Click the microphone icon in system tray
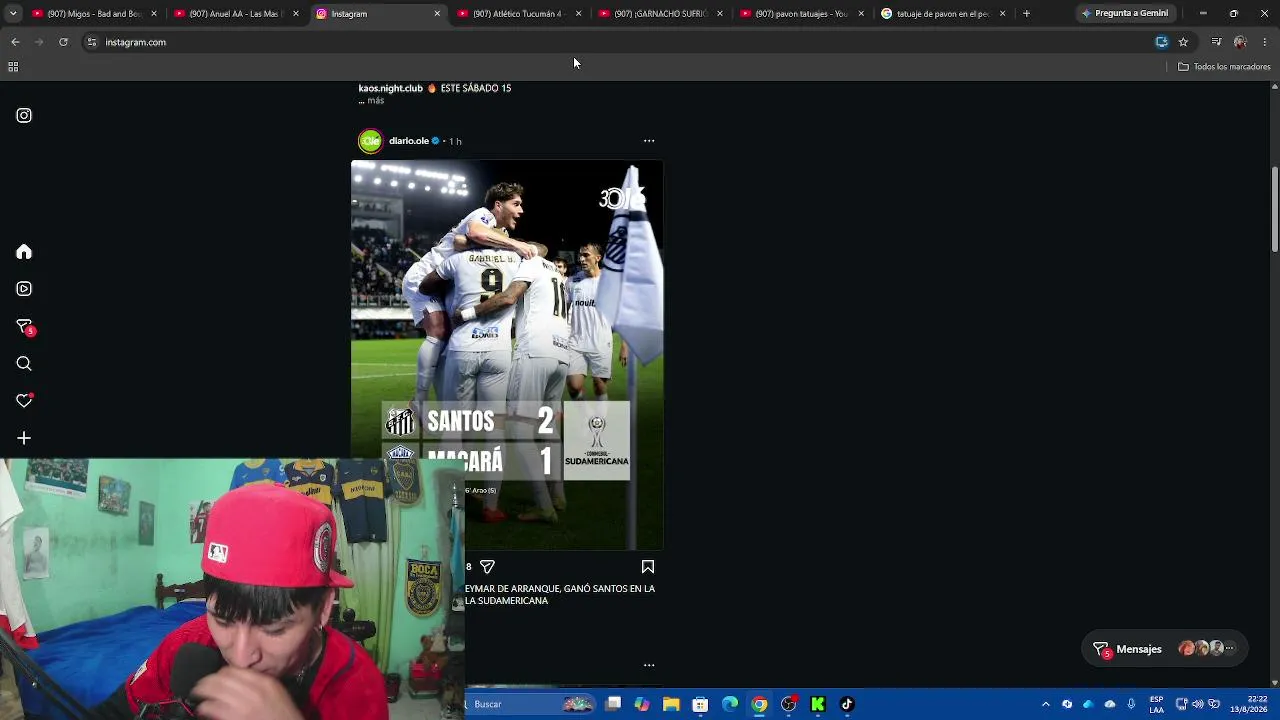Viewport: 1280px width, 720px height. point(1131,704)
